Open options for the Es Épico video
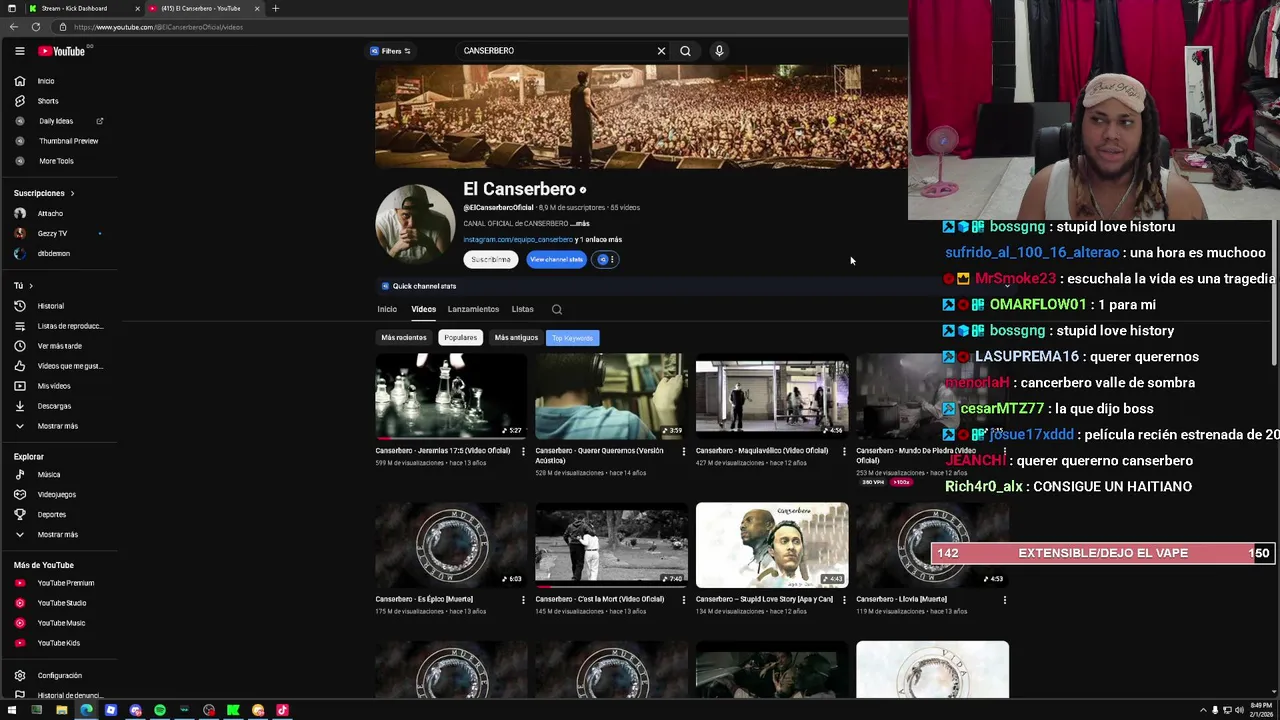The width and height of the screenshot is (1280, 720). point(523,600)
